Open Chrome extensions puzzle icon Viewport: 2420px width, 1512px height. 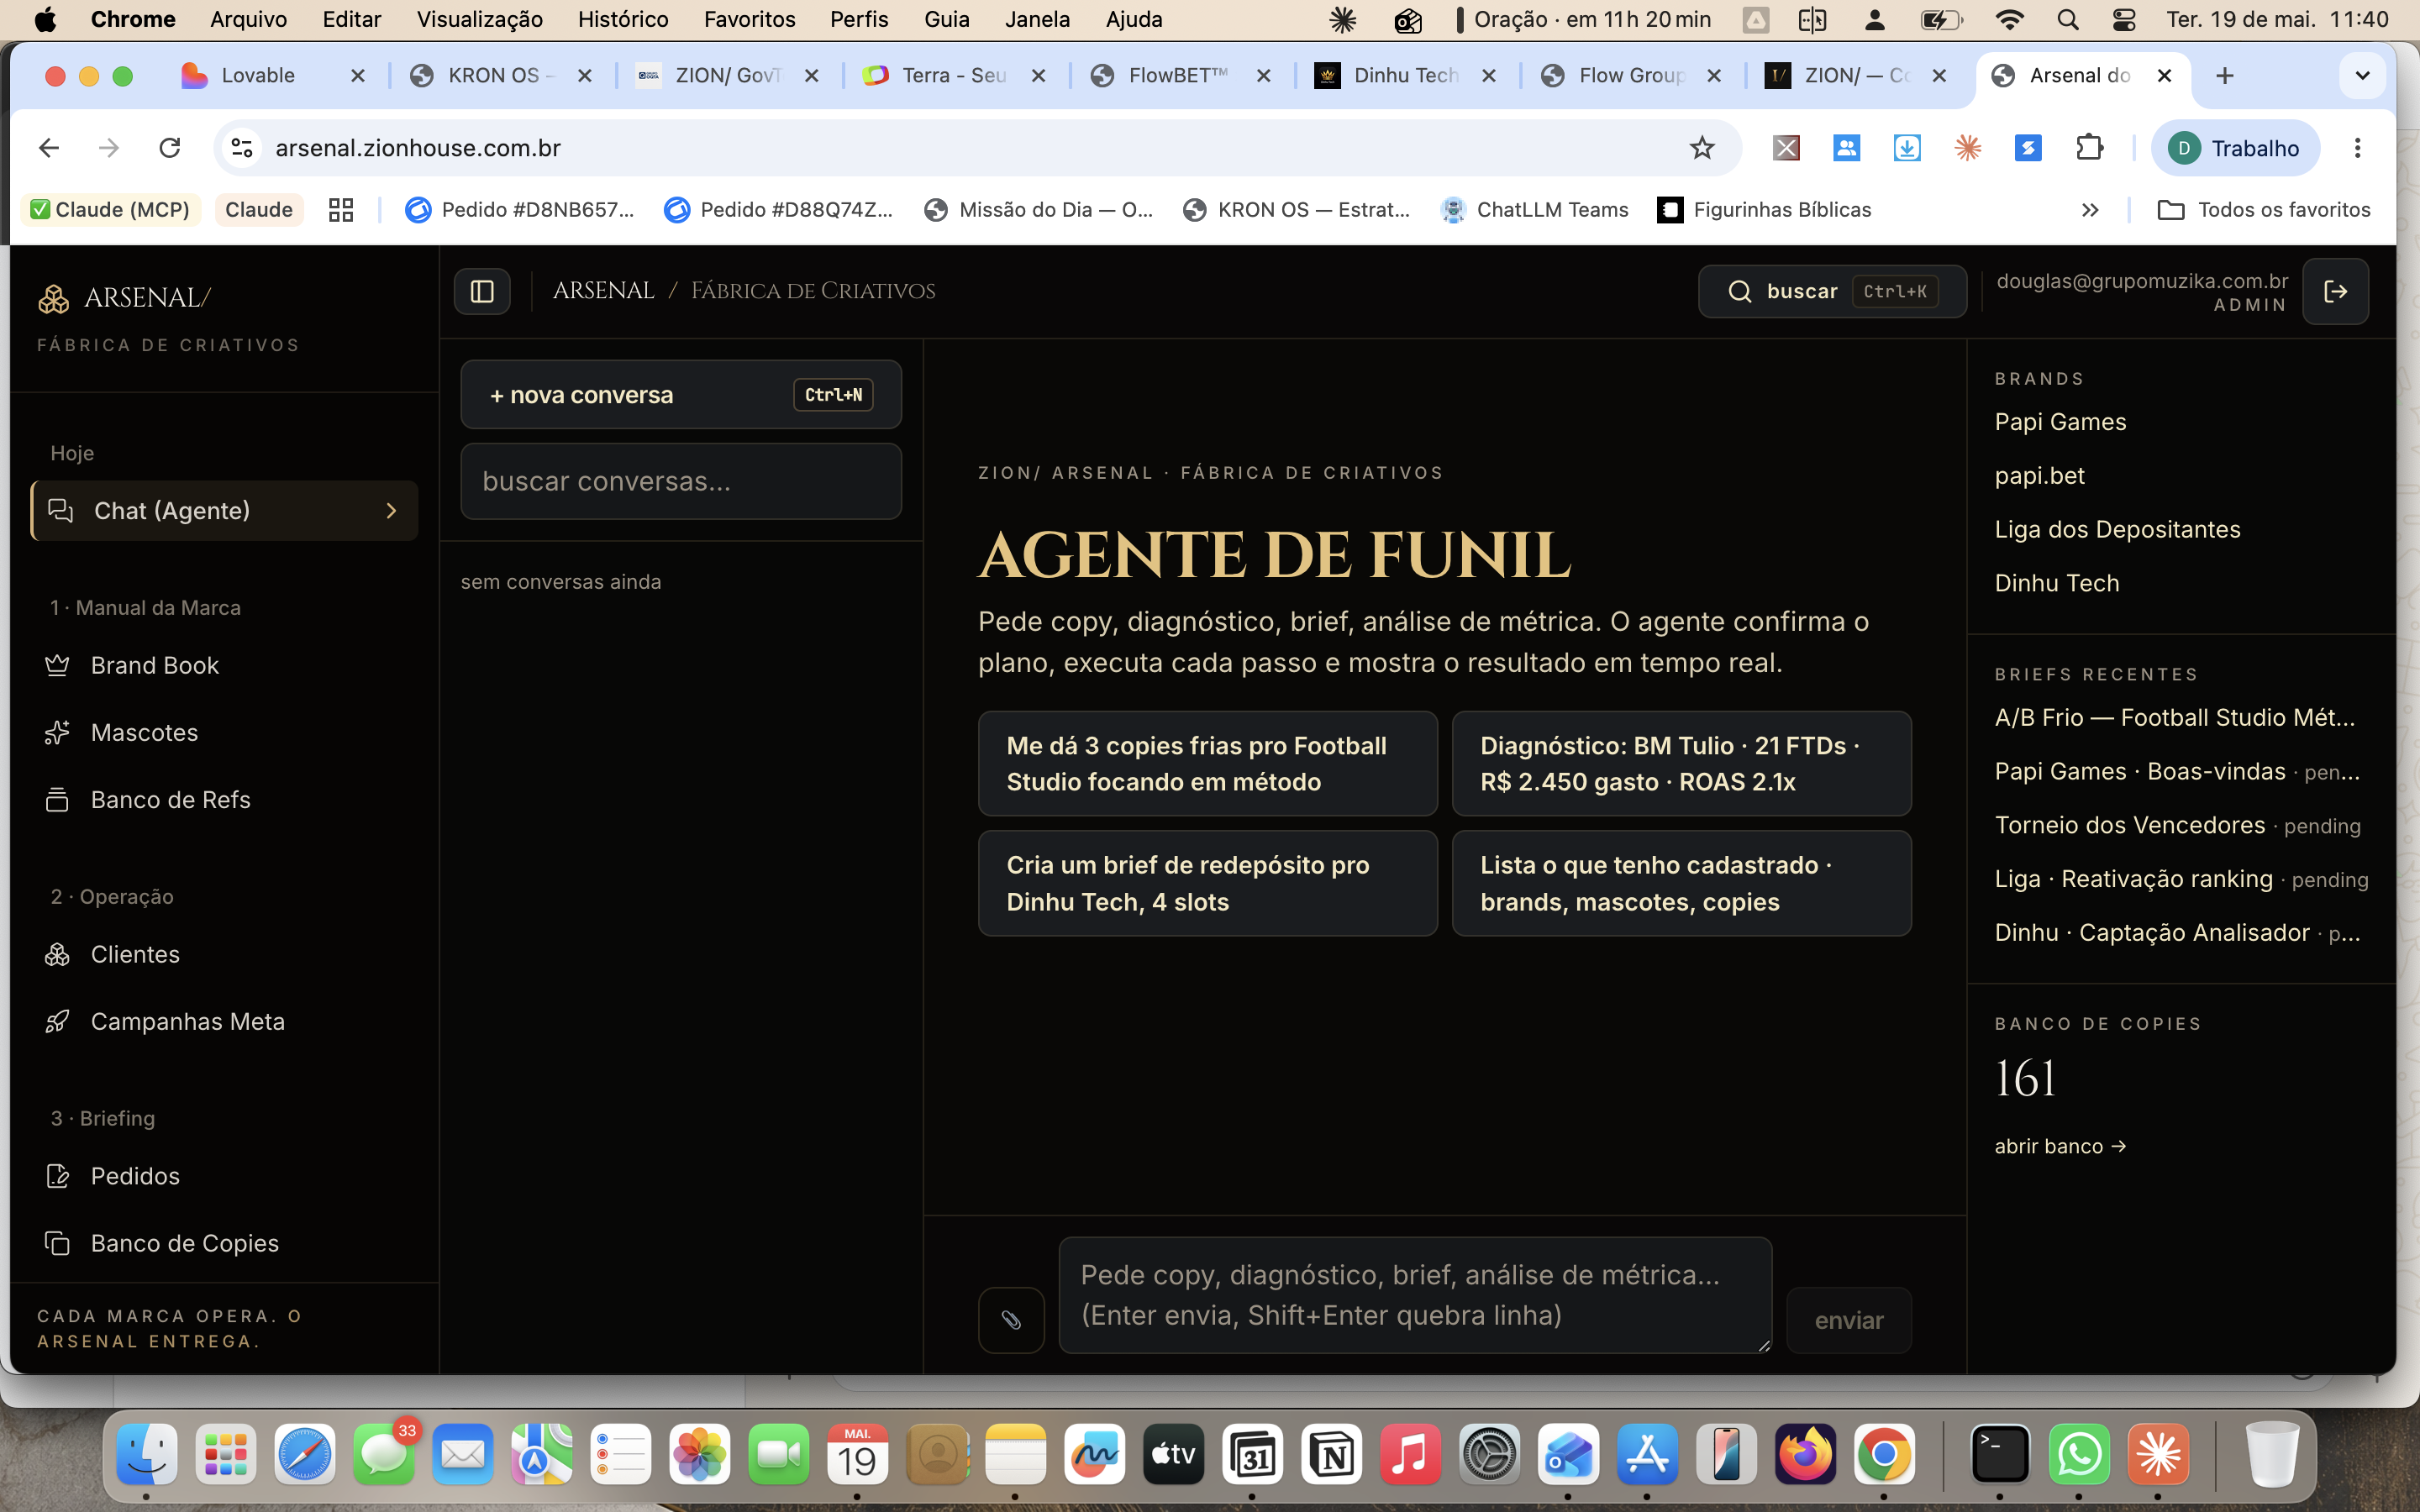click(x=2089, y=148)
